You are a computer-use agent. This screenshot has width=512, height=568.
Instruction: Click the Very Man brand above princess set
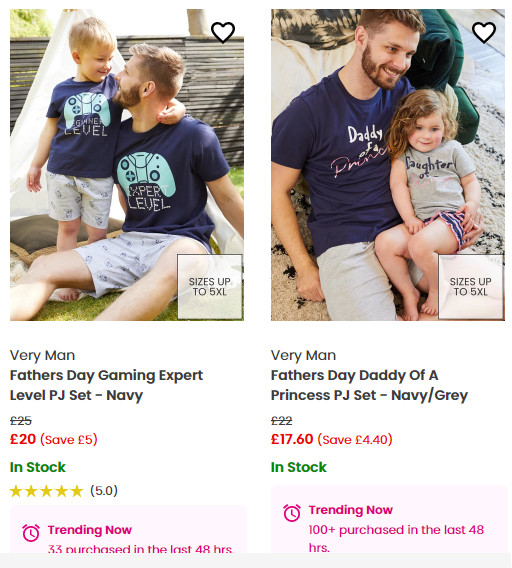(303, 355)
